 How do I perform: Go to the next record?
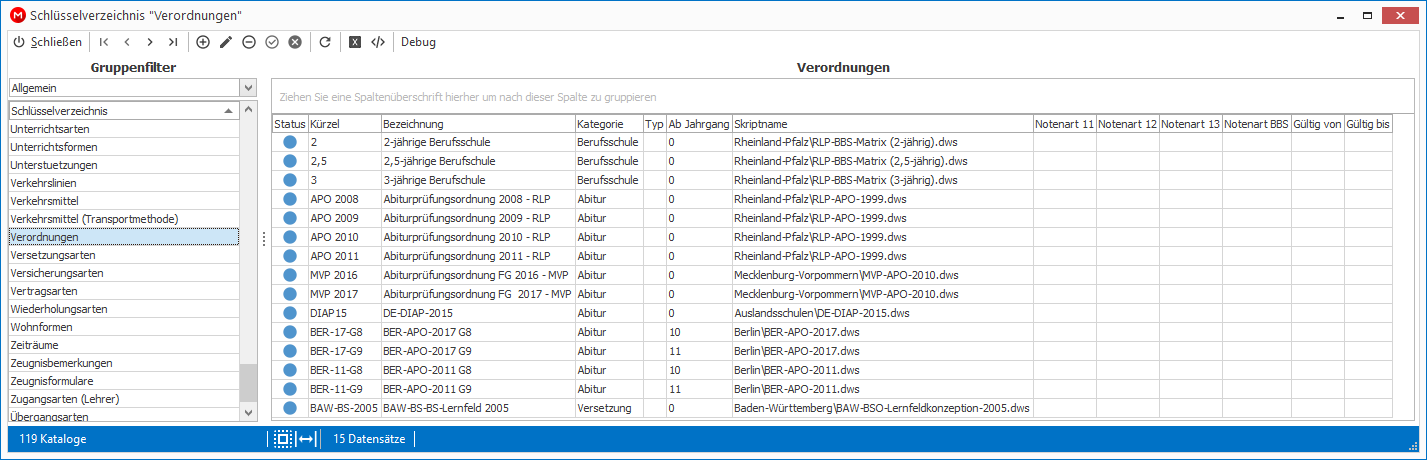click(150, 42)
